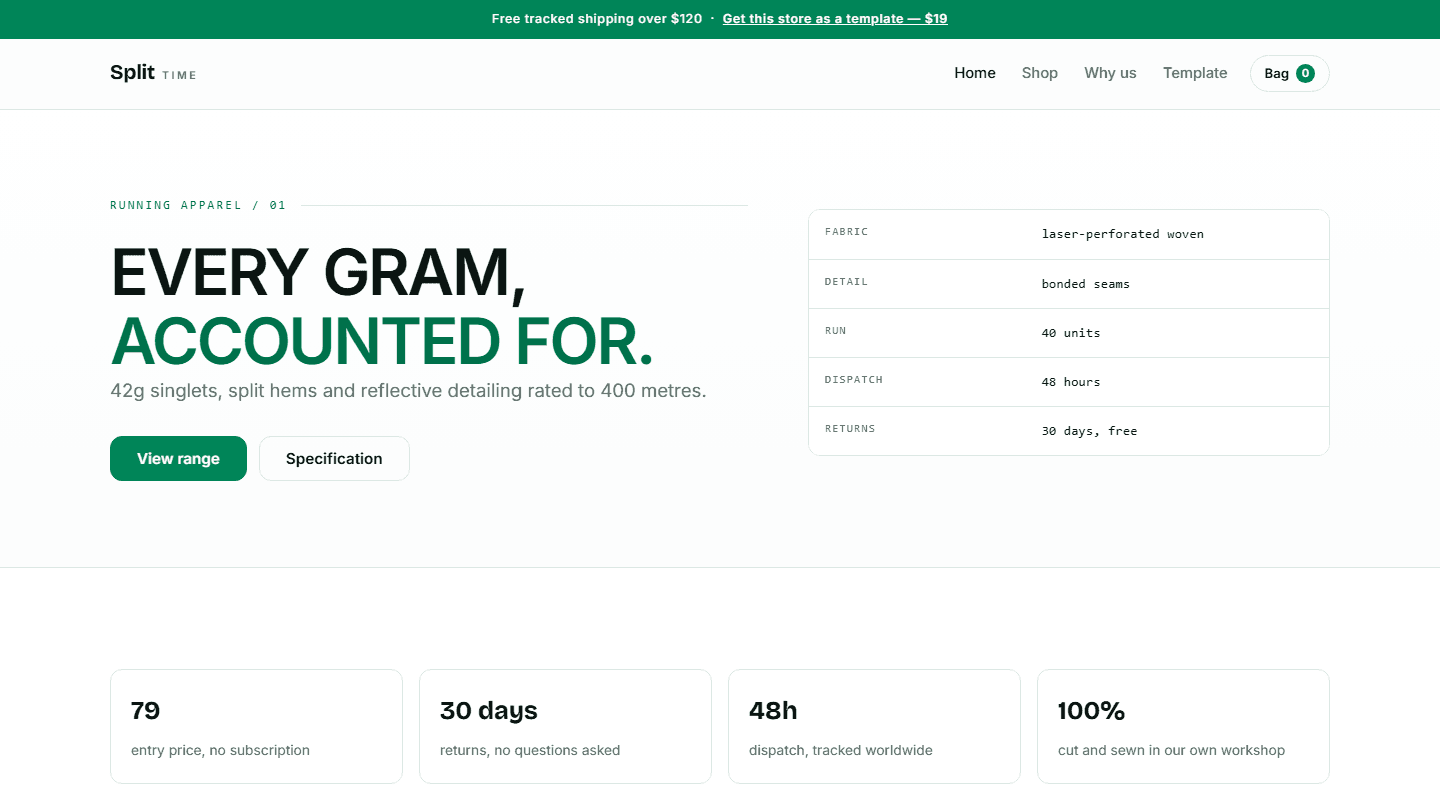This screenshot has height=810, width=1440.
Task: Click the green 'ACCOUNTED FOR.' headline
Action: point(382,341)
